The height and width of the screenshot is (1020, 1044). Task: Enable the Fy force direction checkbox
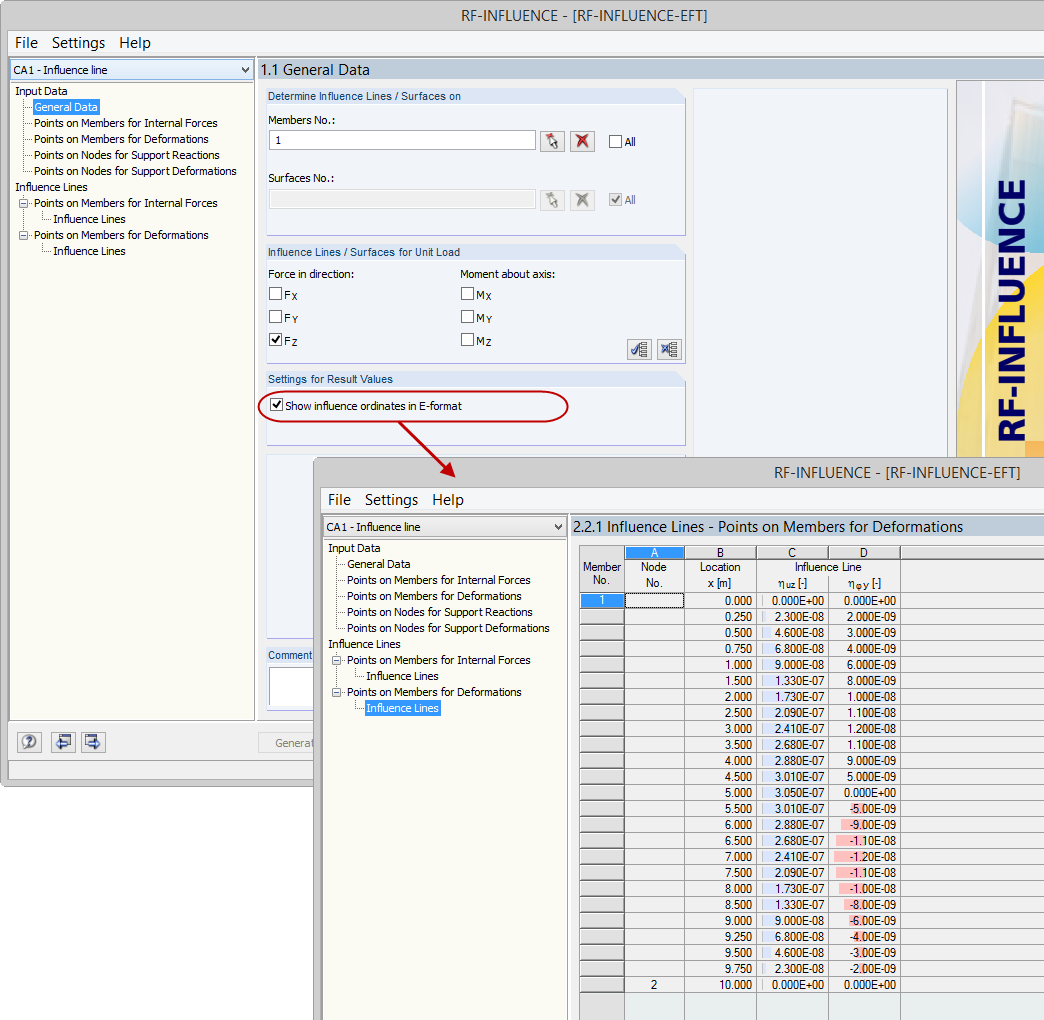coord(276,316)
